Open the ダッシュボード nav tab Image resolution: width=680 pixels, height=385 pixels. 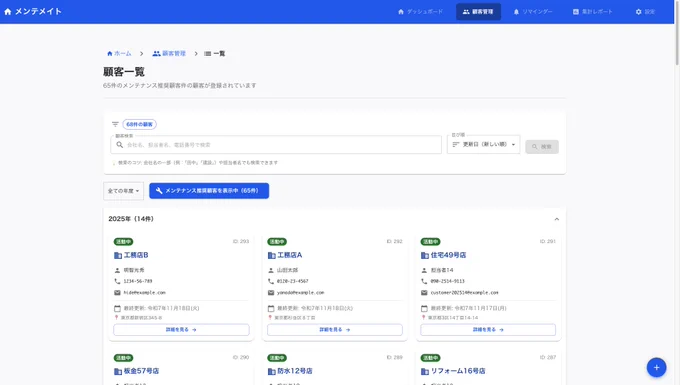tap(420, 12)
